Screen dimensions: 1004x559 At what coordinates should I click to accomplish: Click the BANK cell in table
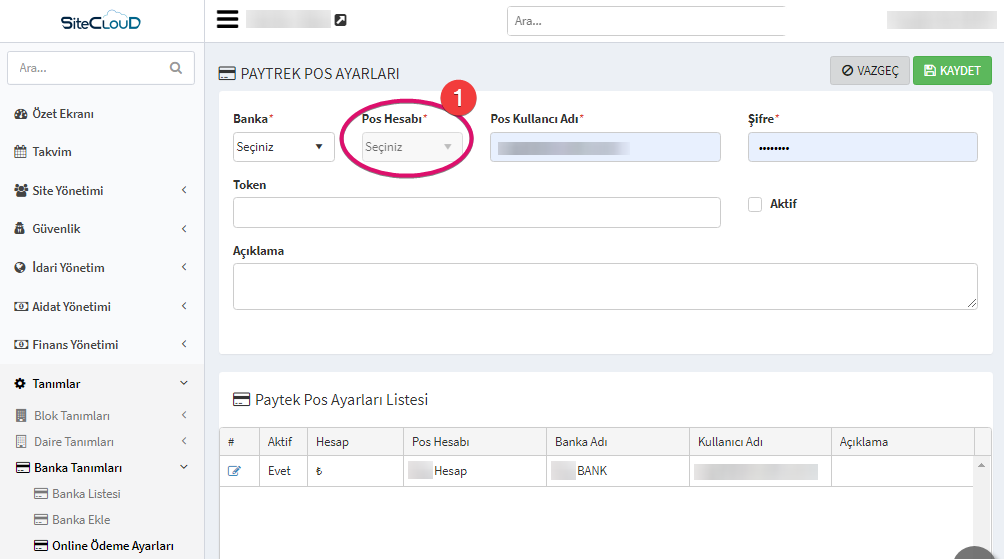tap(618, 471)
